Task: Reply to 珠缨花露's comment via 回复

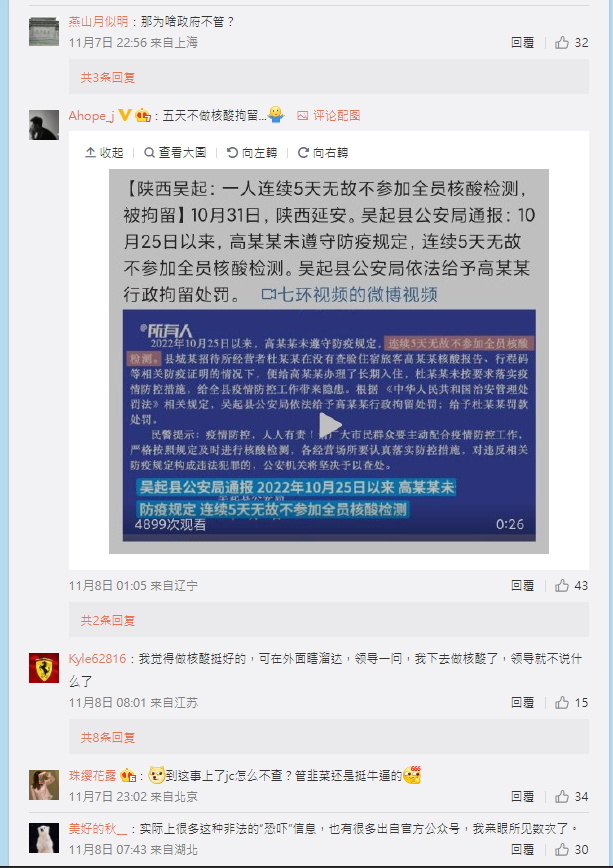Action: pyautogui.click(x=522, y=797)
